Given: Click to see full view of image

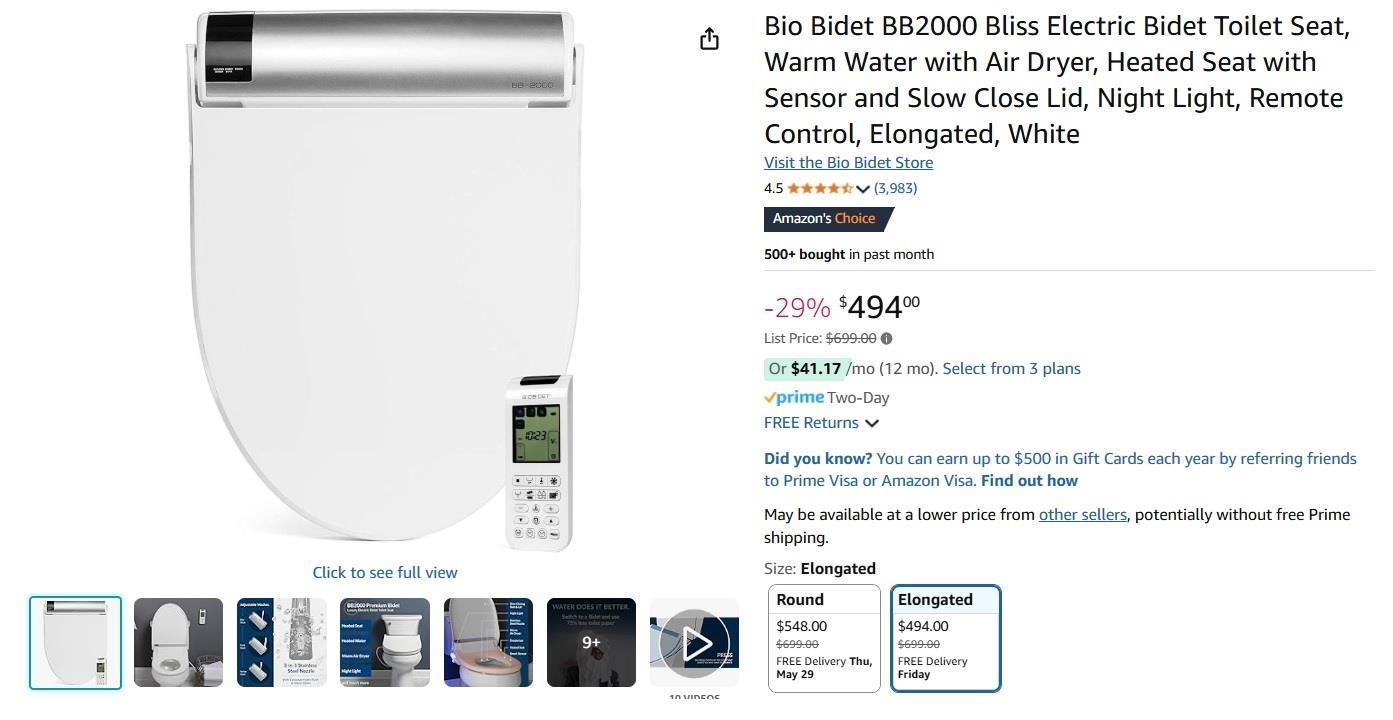Looking at the screenshot, I should (385, 573).
